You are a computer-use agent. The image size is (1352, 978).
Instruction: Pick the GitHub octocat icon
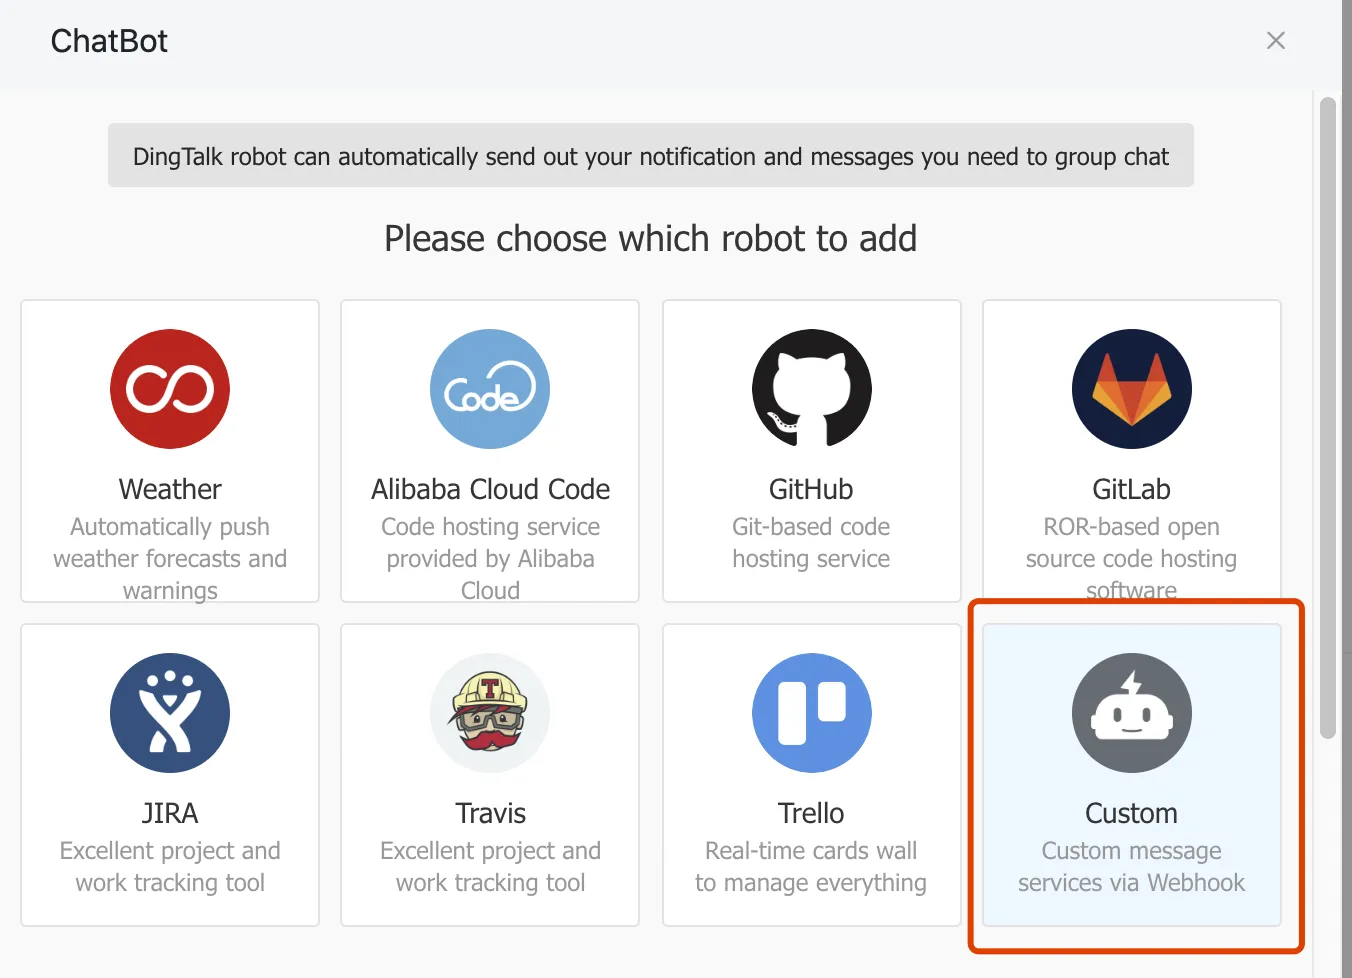811,389
